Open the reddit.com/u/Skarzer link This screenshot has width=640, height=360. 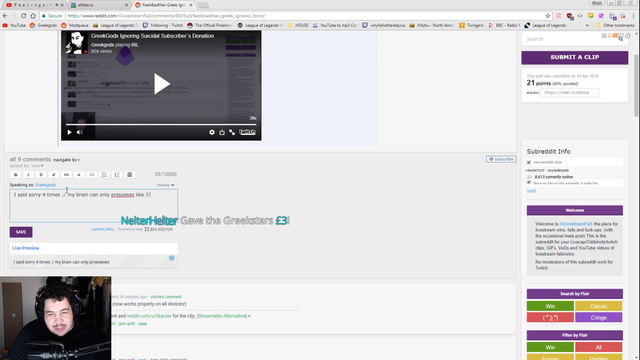[149, 316]
